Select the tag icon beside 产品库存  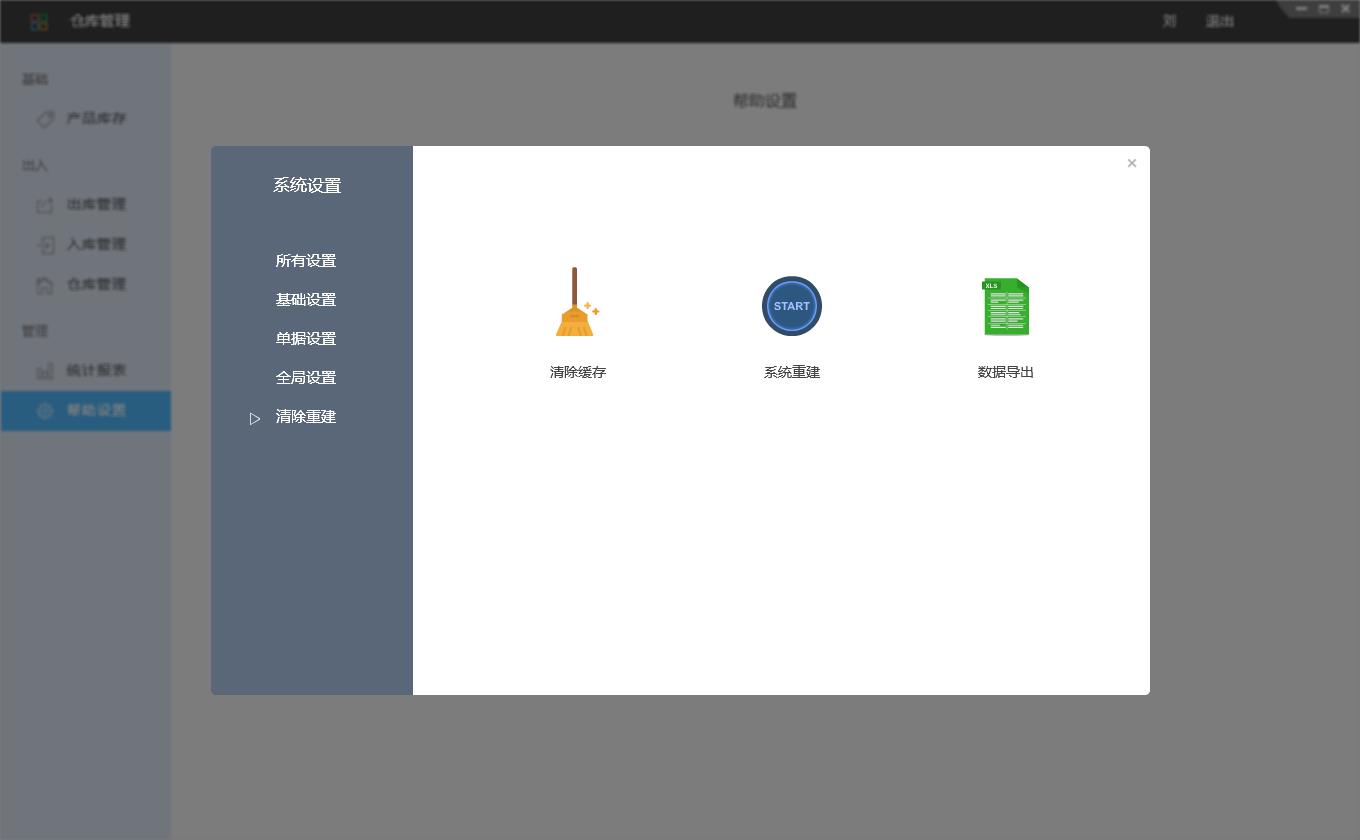tap(45, 119)
